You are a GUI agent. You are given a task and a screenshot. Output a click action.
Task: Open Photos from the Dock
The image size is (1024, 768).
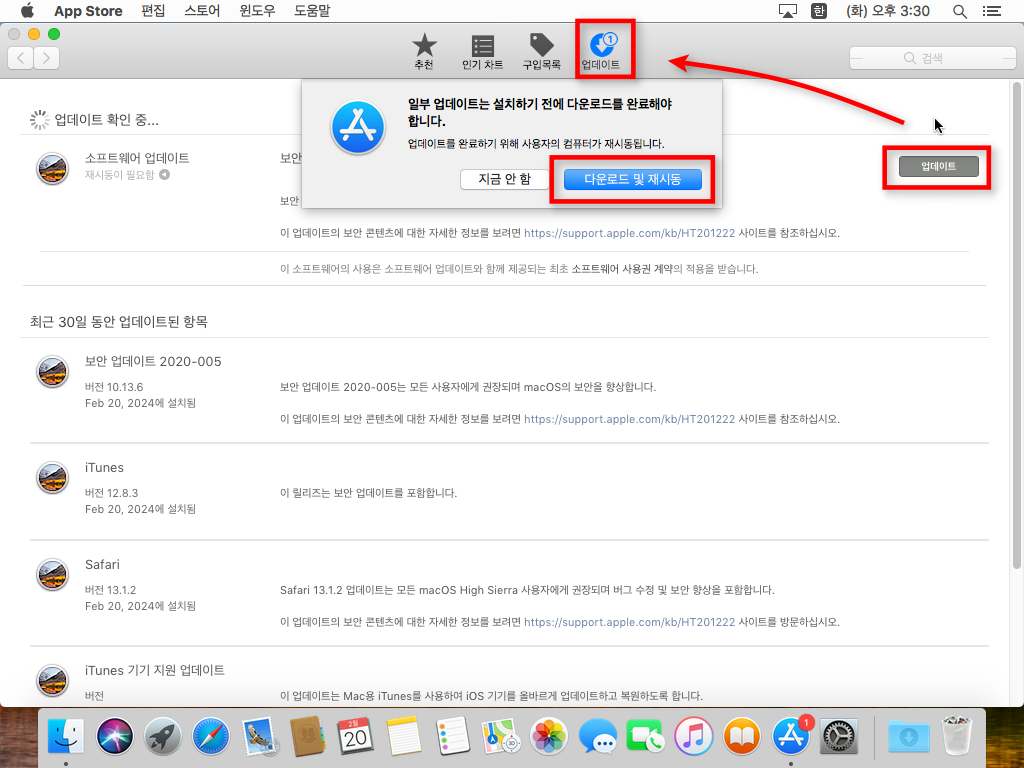pos(549,735)
